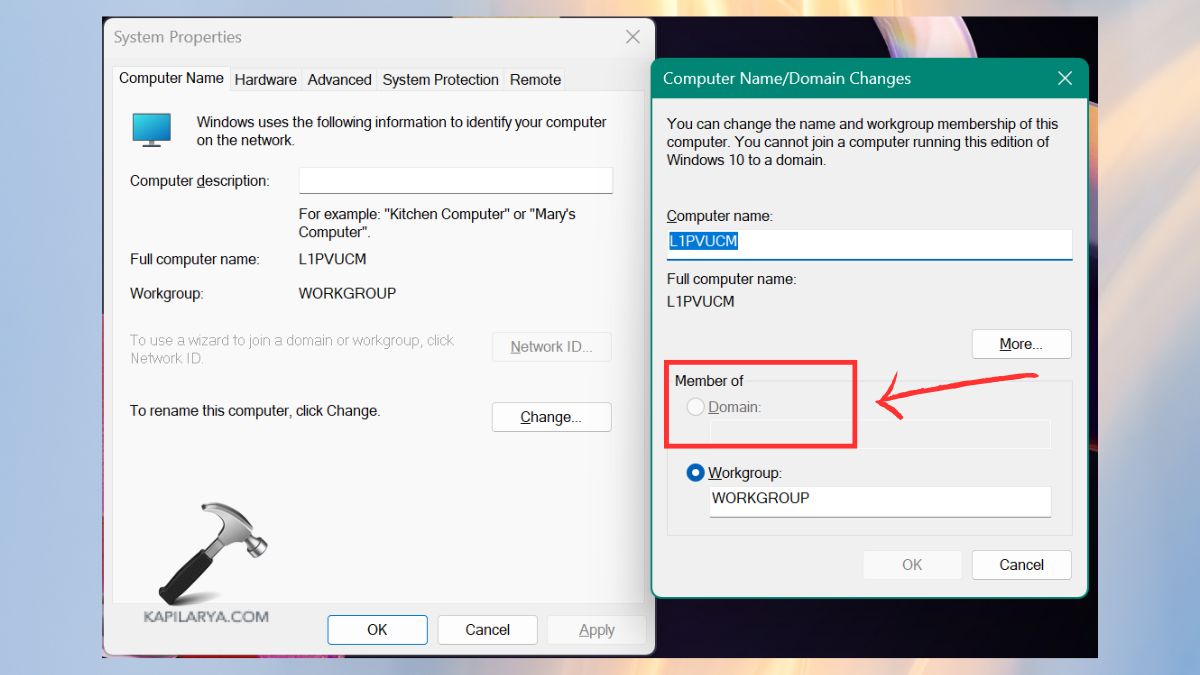Image resolution: width=1200 pixels, height=675 pixels.
Task: Click the Computer name text field
Action: point(868,242)
